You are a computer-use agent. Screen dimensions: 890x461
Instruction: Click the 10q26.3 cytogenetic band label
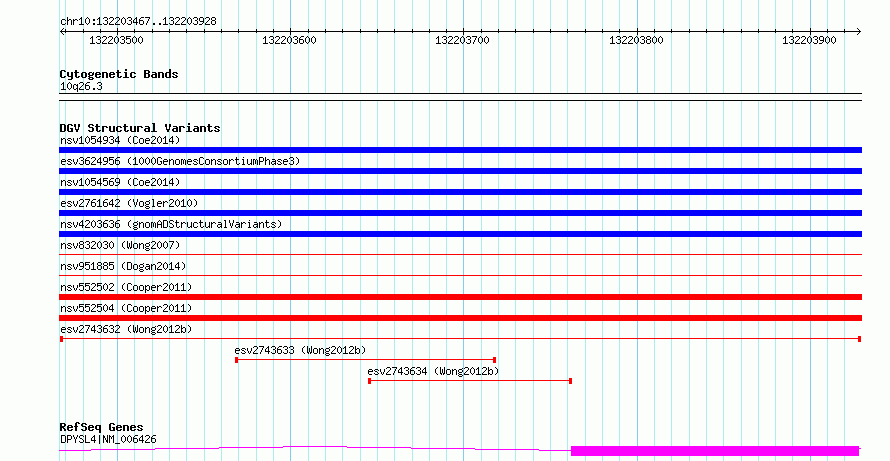pos(81,87)
